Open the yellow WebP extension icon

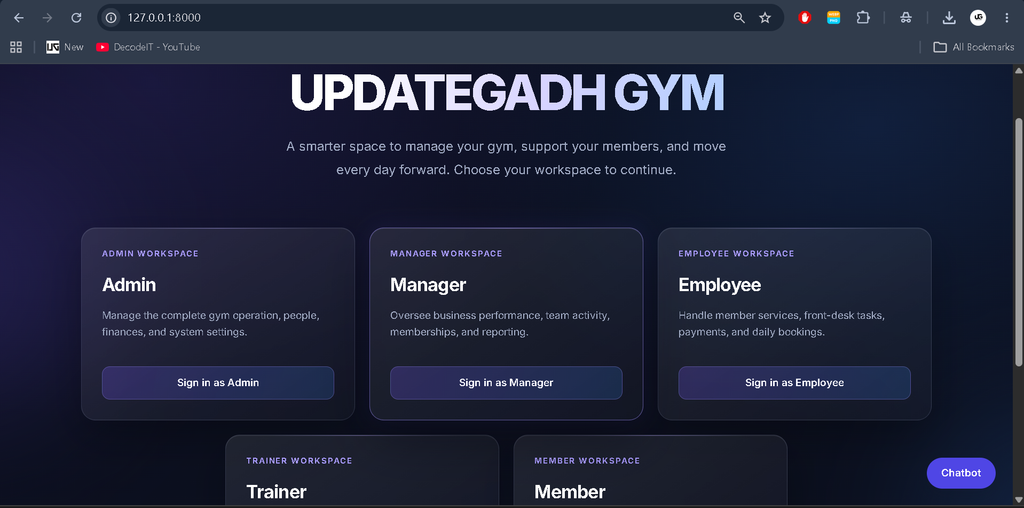pos(833,18)
